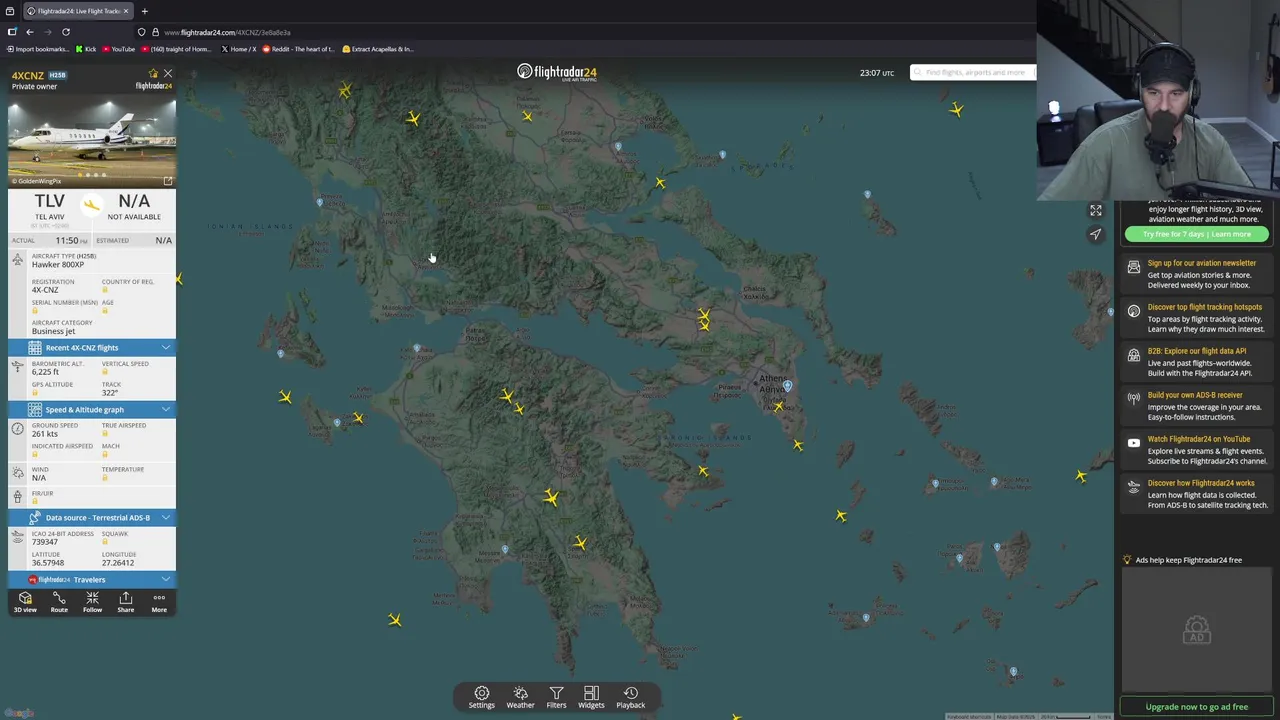The image size is (1280, 720).
Task: Open Sign up for our aviation newsletter
Action: 1196,274
